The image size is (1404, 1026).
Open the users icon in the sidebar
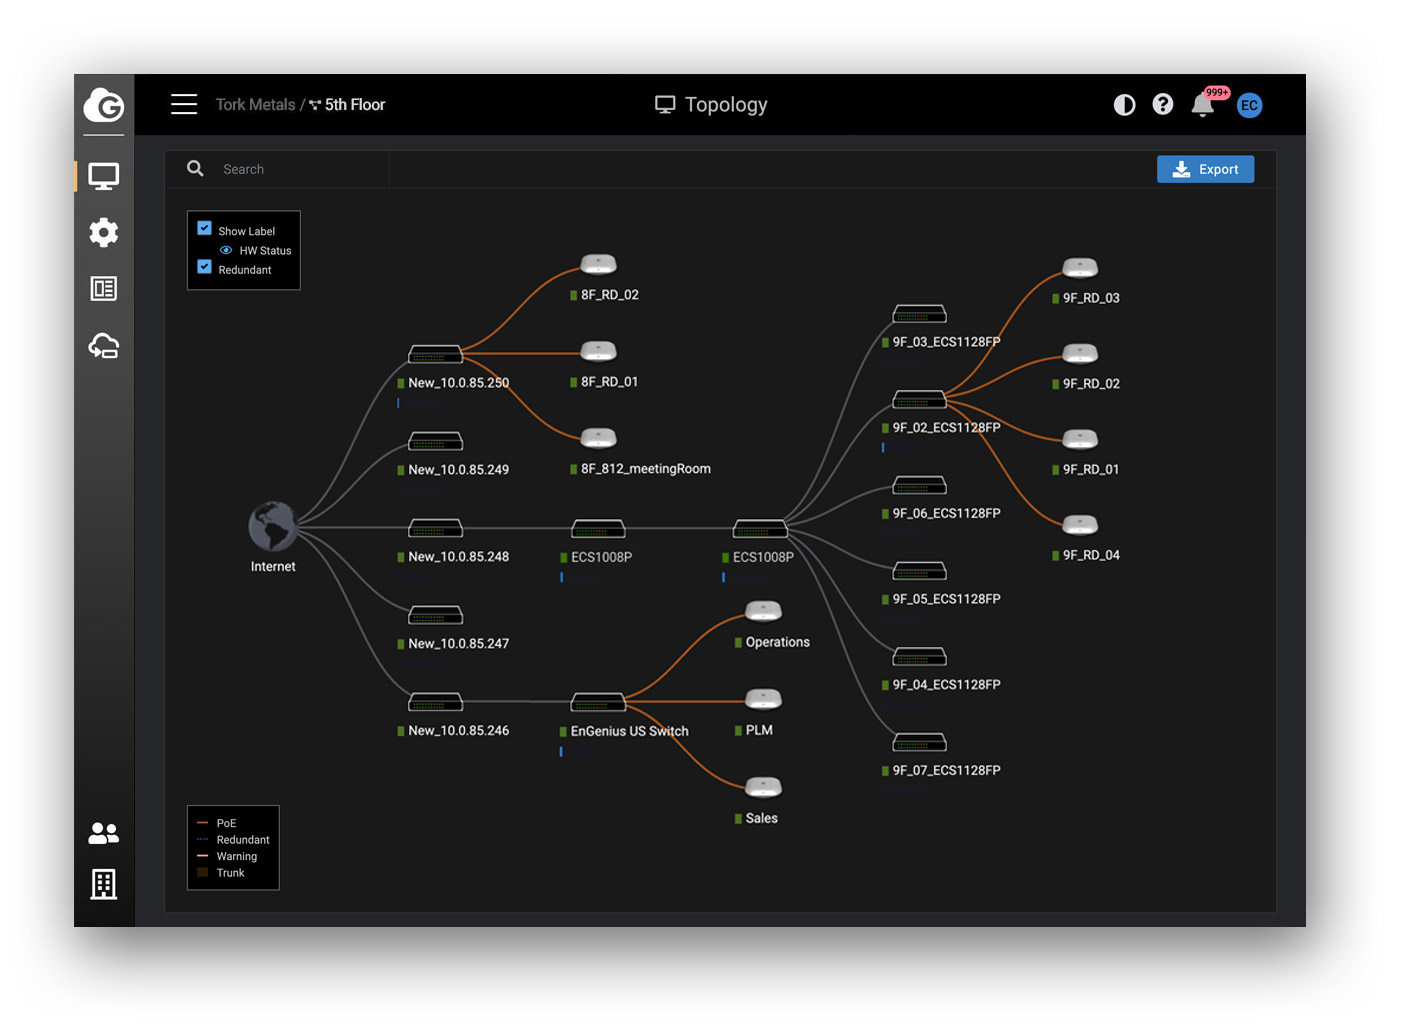pyautogui.click(x=104, y=832)
